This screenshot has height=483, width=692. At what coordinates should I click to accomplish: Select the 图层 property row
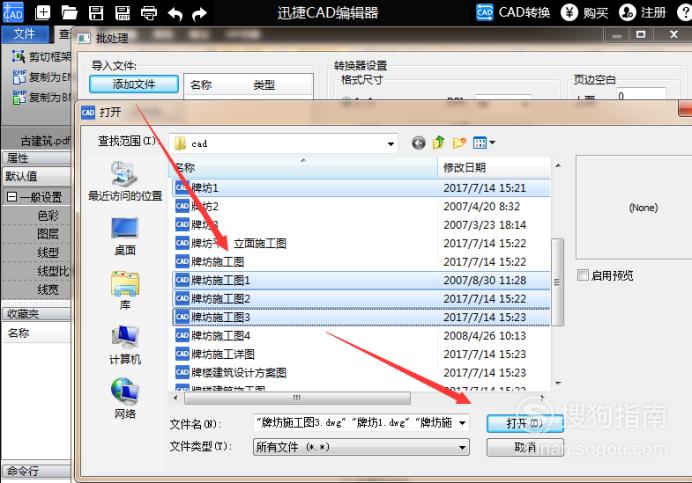point(36,234)
